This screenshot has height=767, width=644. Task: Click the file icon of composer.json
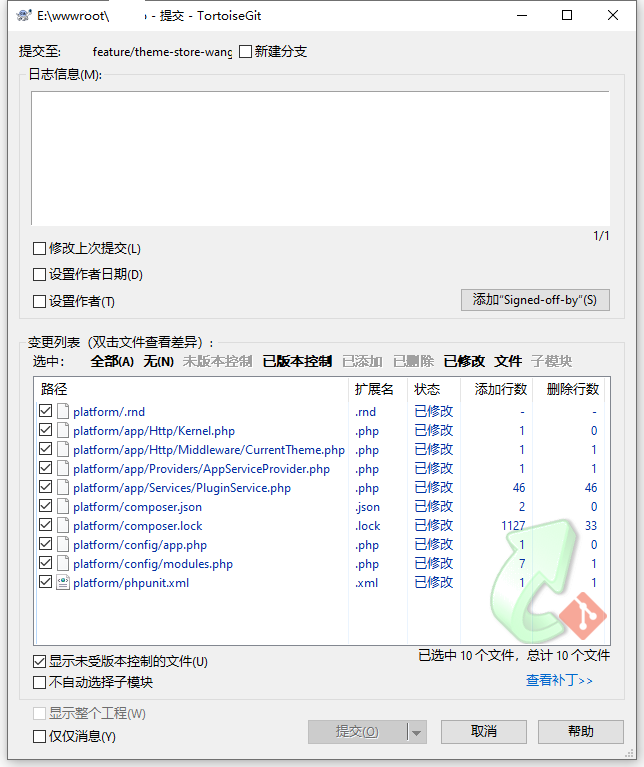(63, 507)
